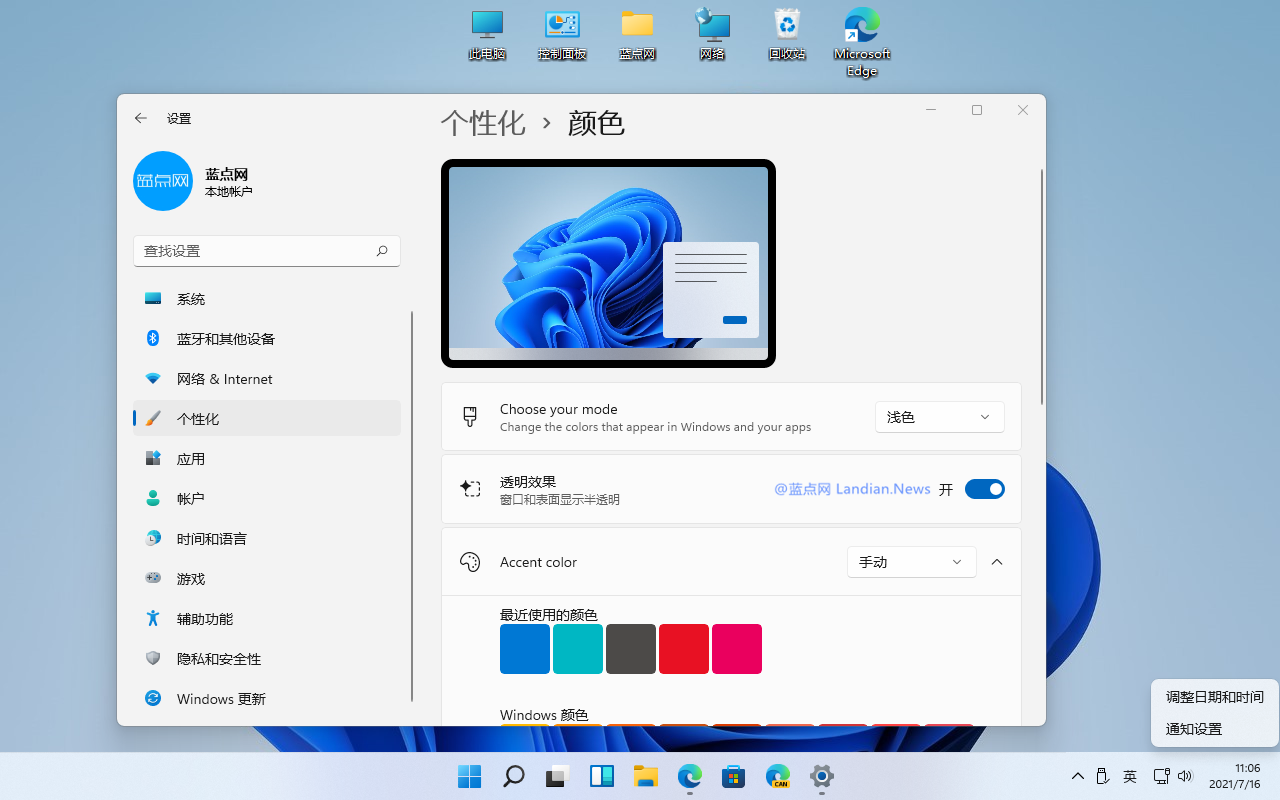Pick blue recent color swatch
Screen dimensions: 1280x800
[x=525, y=649]
